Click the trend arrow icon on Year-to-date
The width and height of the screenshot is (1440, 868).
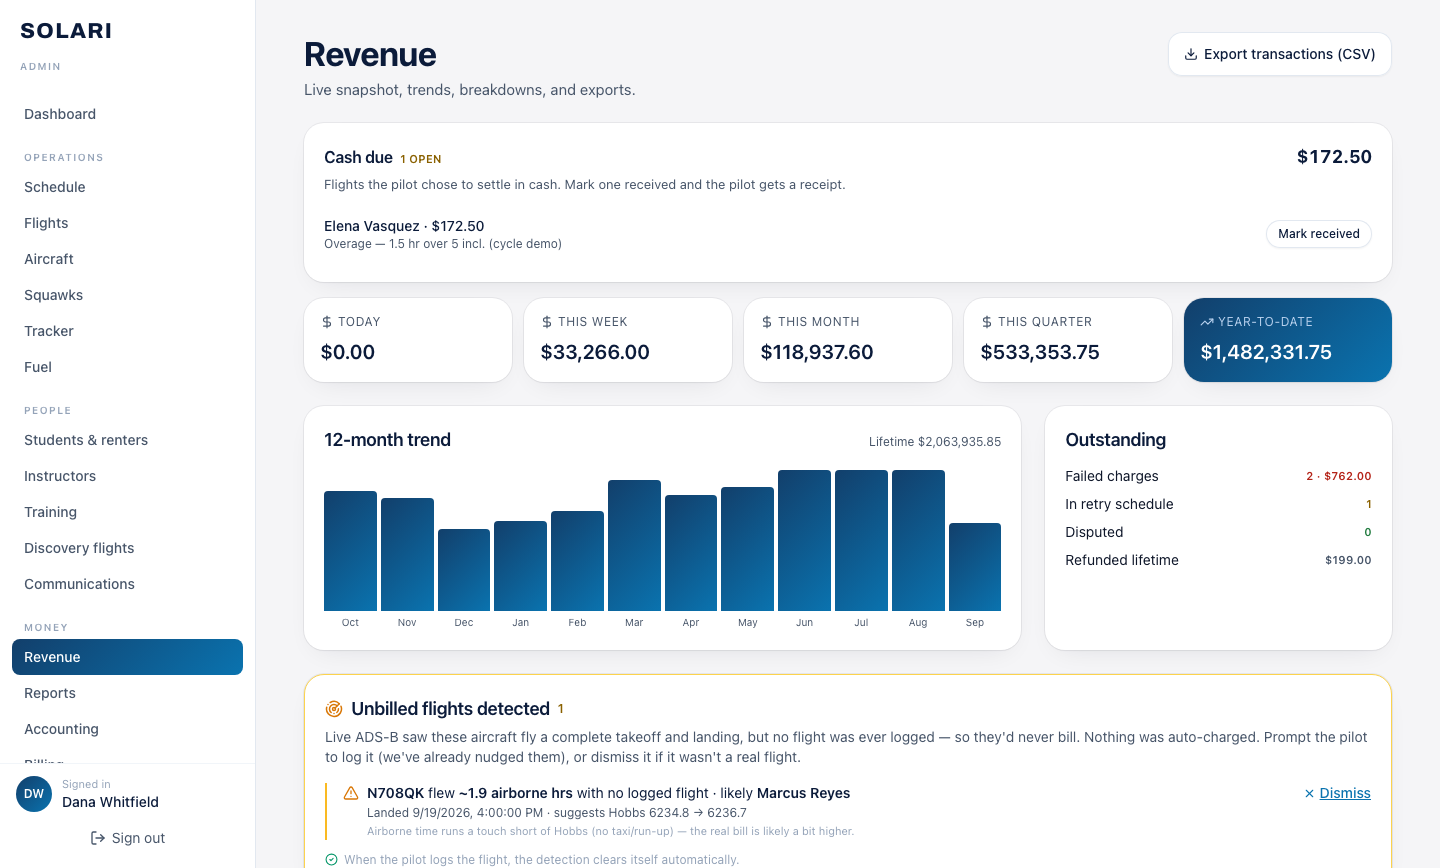click(1207, 322)
